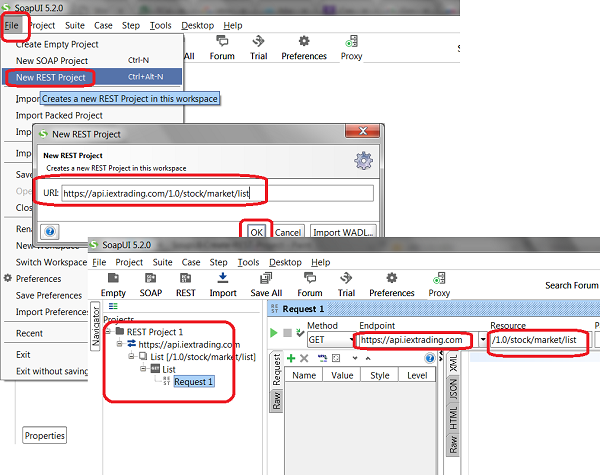
Task: Click the SOAP project toolbar icon
Action: pyautogui.click(x=148, y=283)
